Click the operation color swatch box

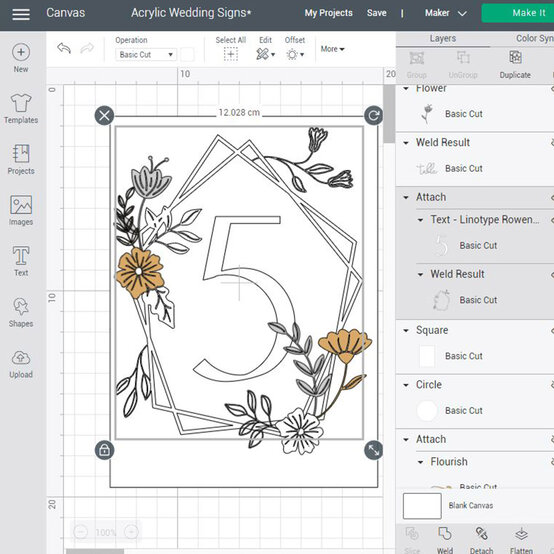tap(187, 54)
